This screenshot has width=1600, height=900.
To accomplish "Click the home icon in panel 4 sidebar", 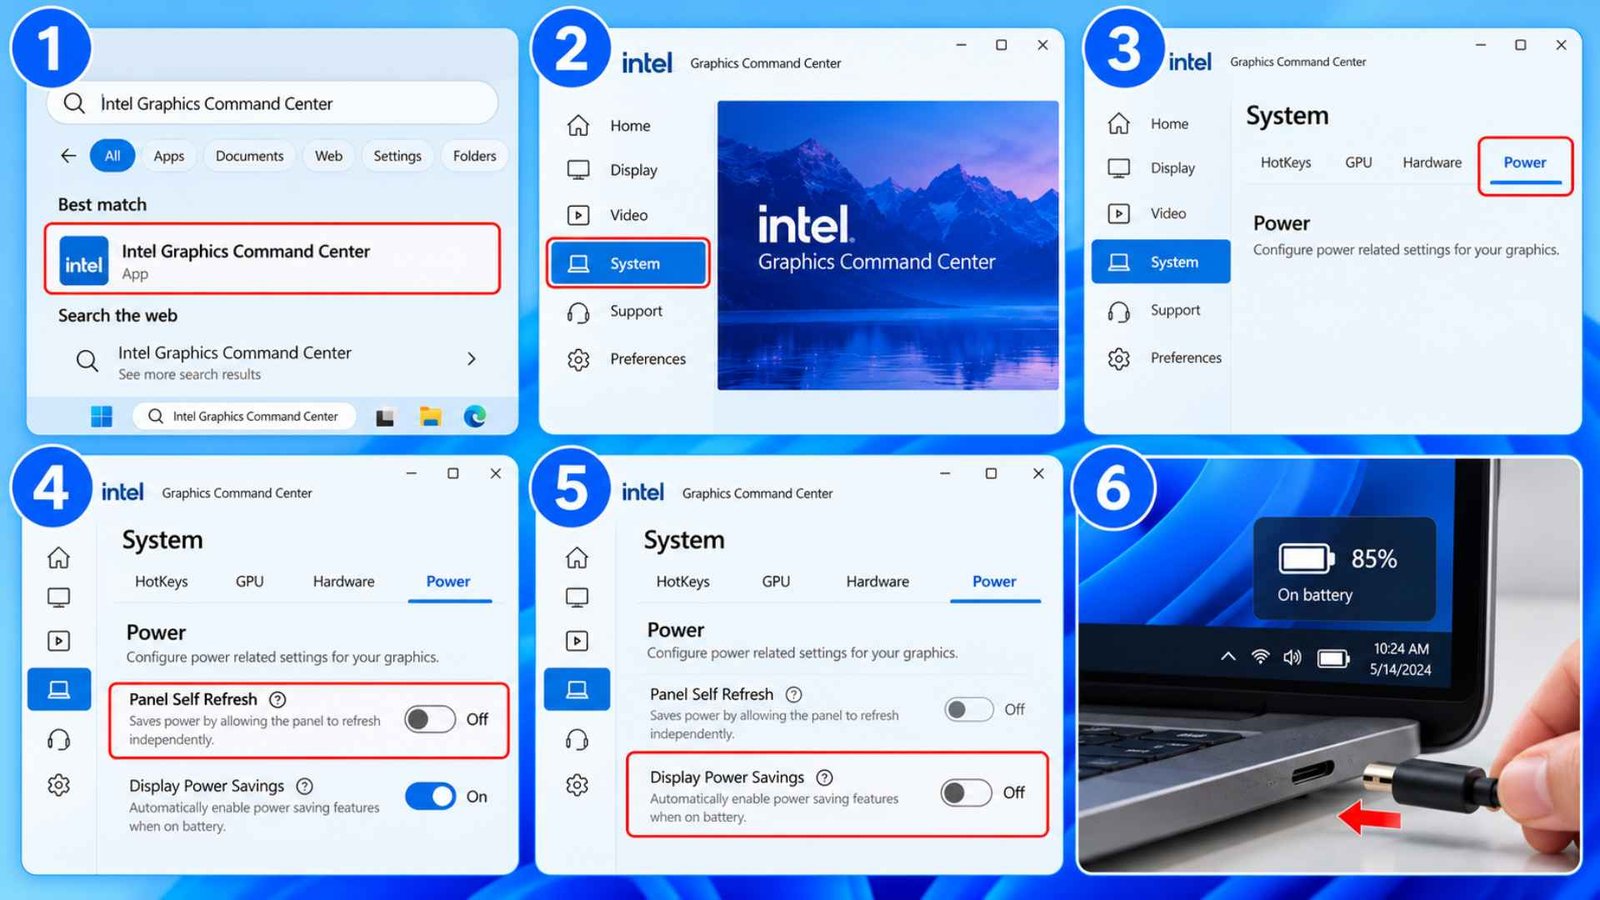I will pos(59,557).
